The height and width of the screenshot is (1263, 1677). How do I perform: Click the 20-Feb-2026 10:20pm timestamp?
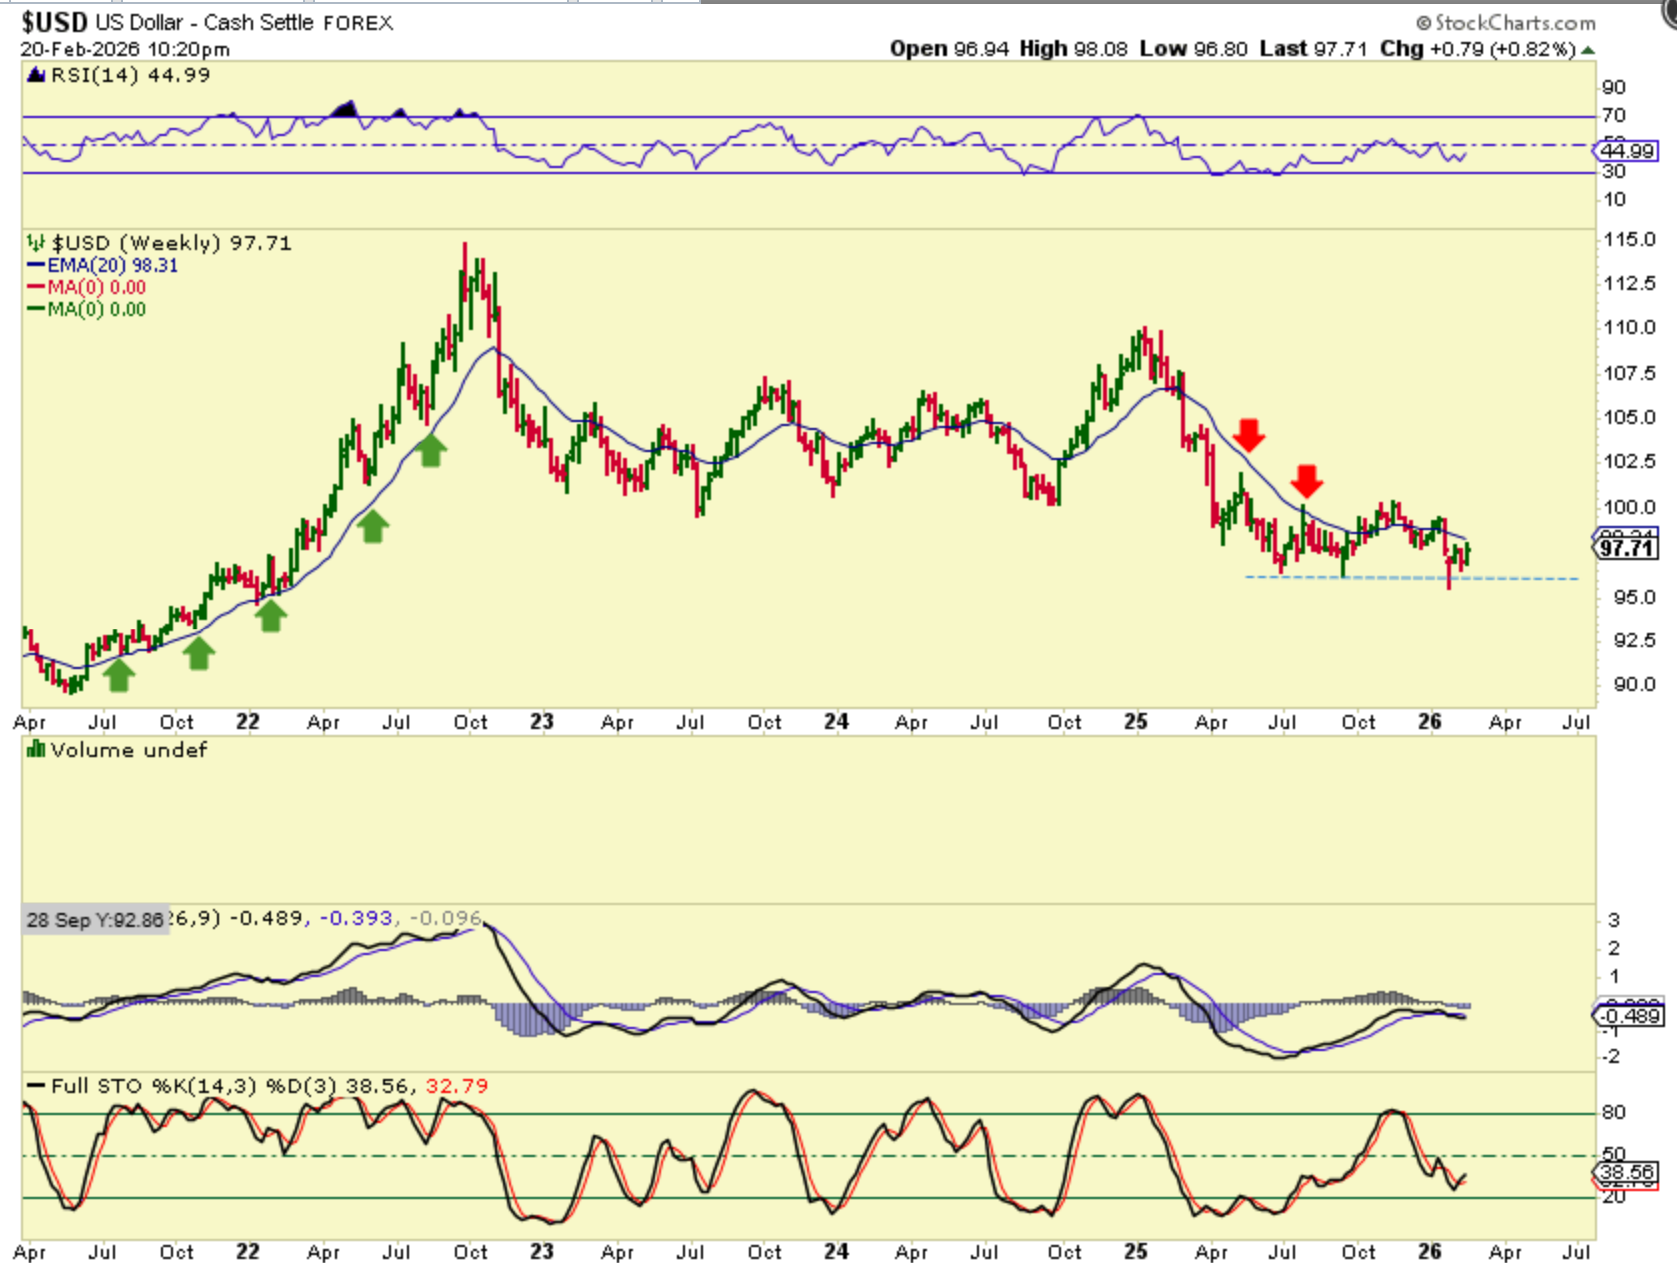click(125, 49)
